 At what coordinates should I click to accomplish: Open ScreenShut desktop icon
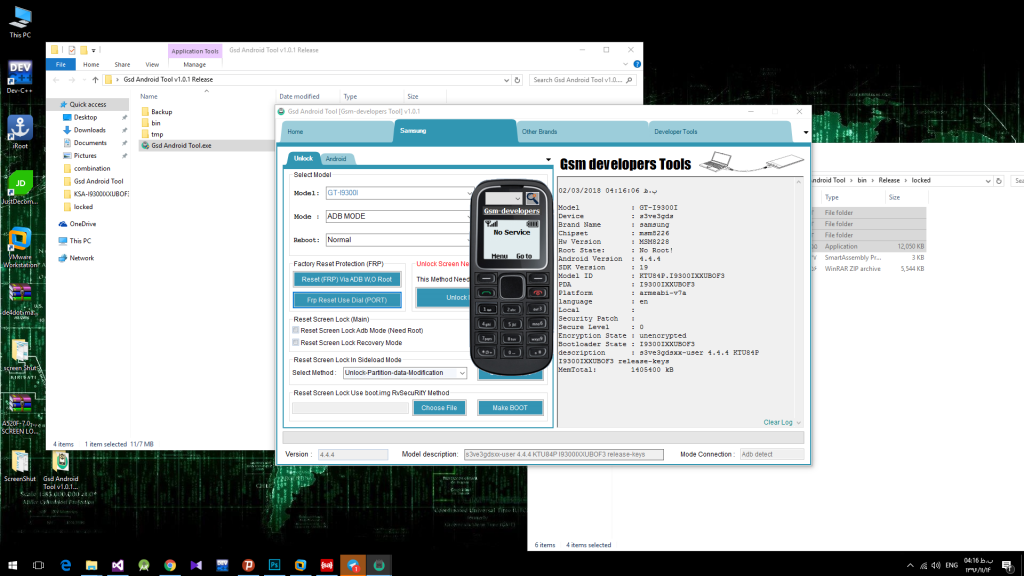20,467
